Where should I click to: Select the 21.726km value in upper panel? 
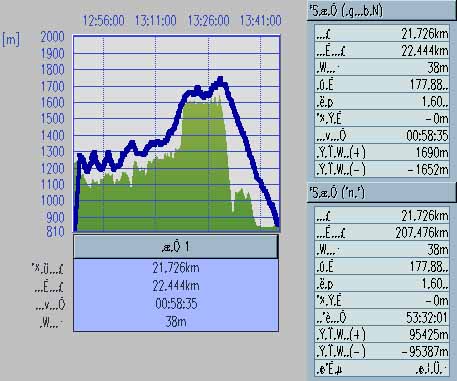coord(425,34)
